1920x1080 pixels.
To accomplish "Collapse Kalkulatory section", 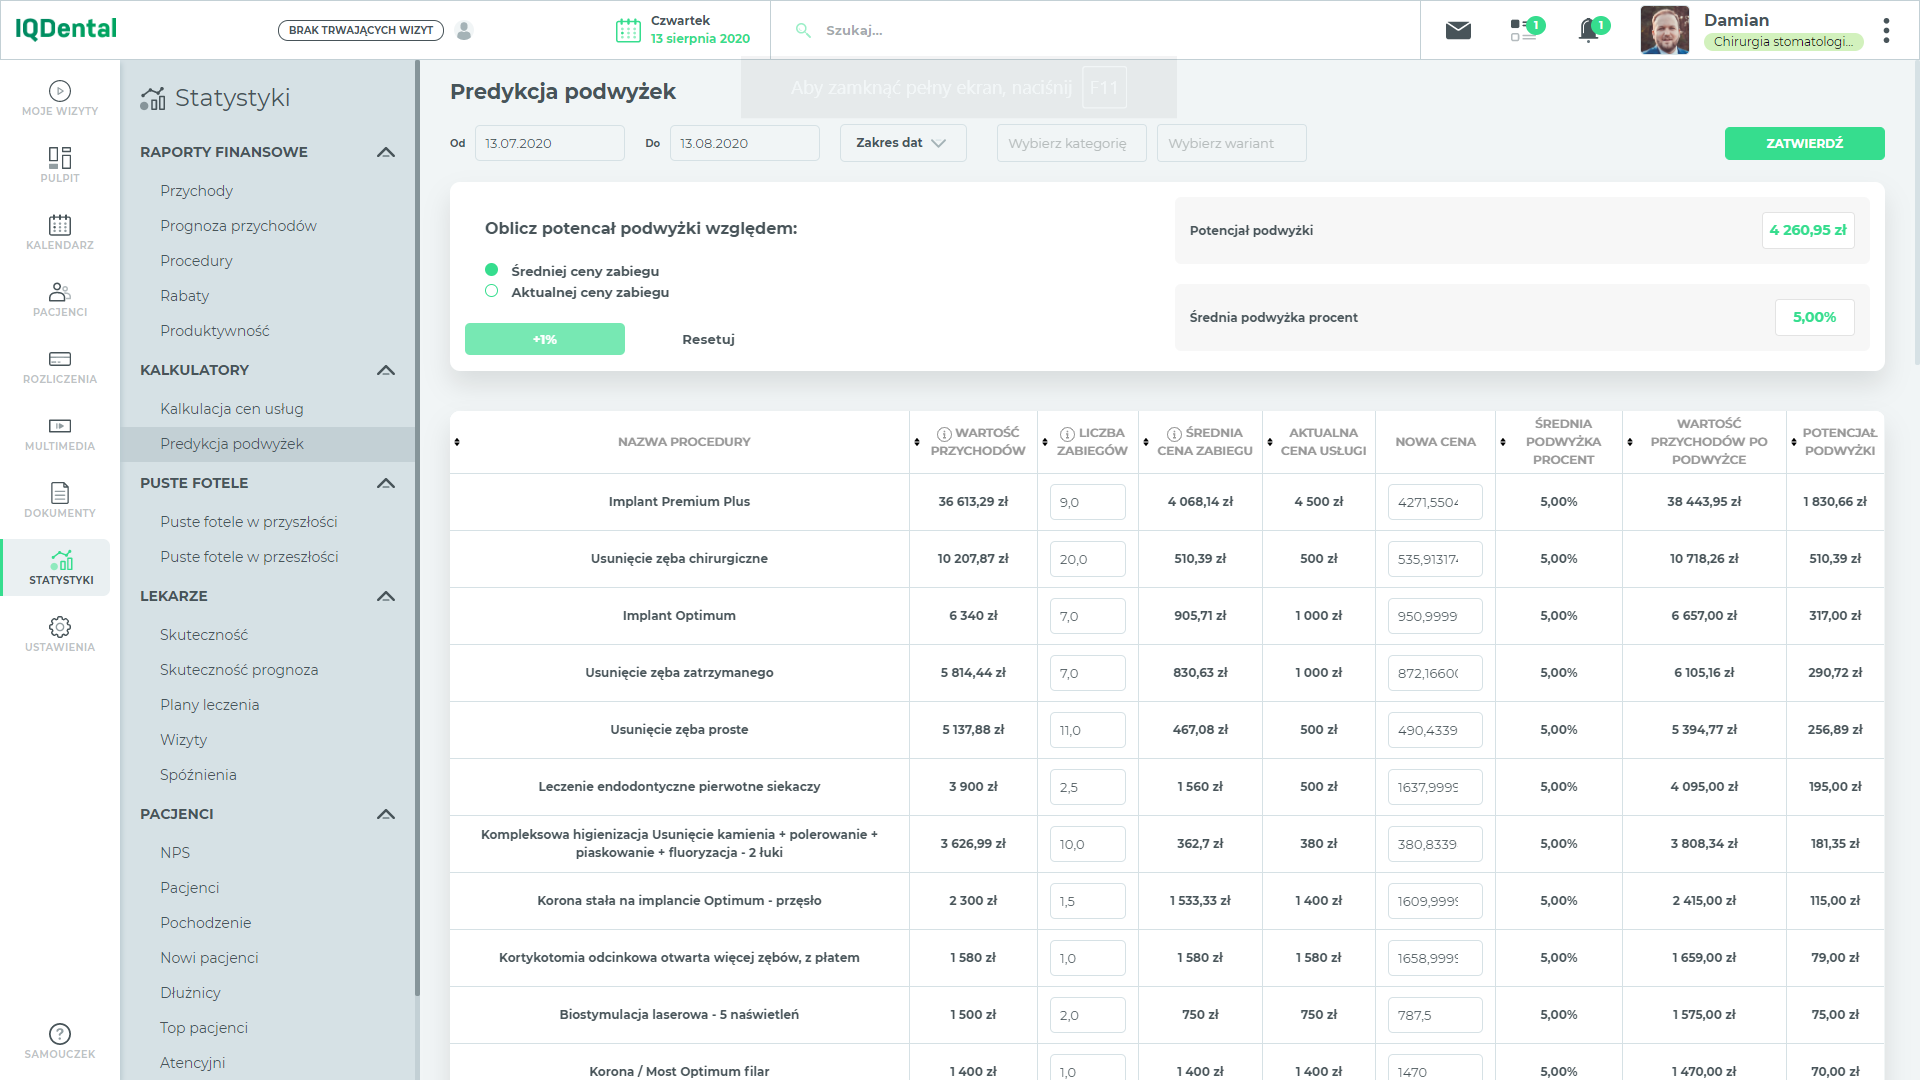I will point(386,370).
